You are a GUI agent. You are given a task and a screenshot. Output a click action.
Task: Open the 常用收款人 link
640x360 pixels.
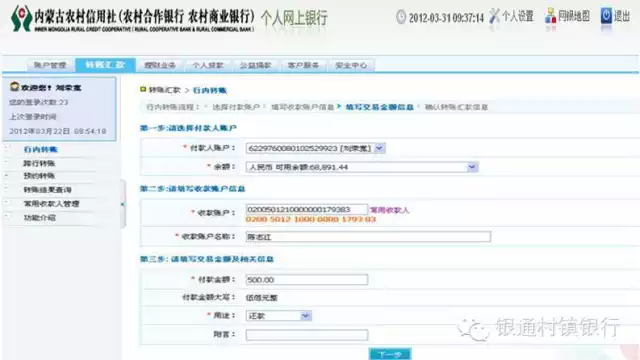pyautogui.click(x=389, y=210)
